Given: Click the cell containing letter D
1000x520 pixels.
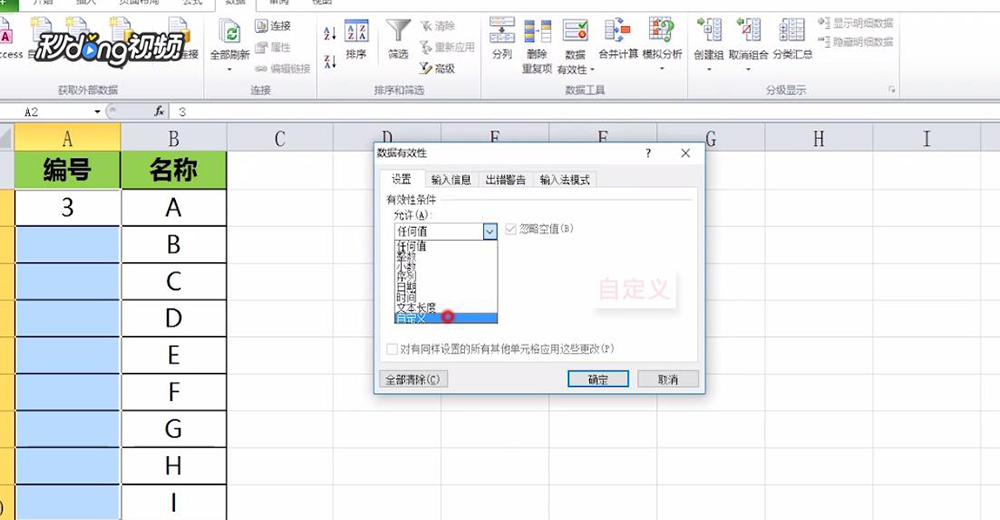Looking at the screenshot, I should 173,318.
